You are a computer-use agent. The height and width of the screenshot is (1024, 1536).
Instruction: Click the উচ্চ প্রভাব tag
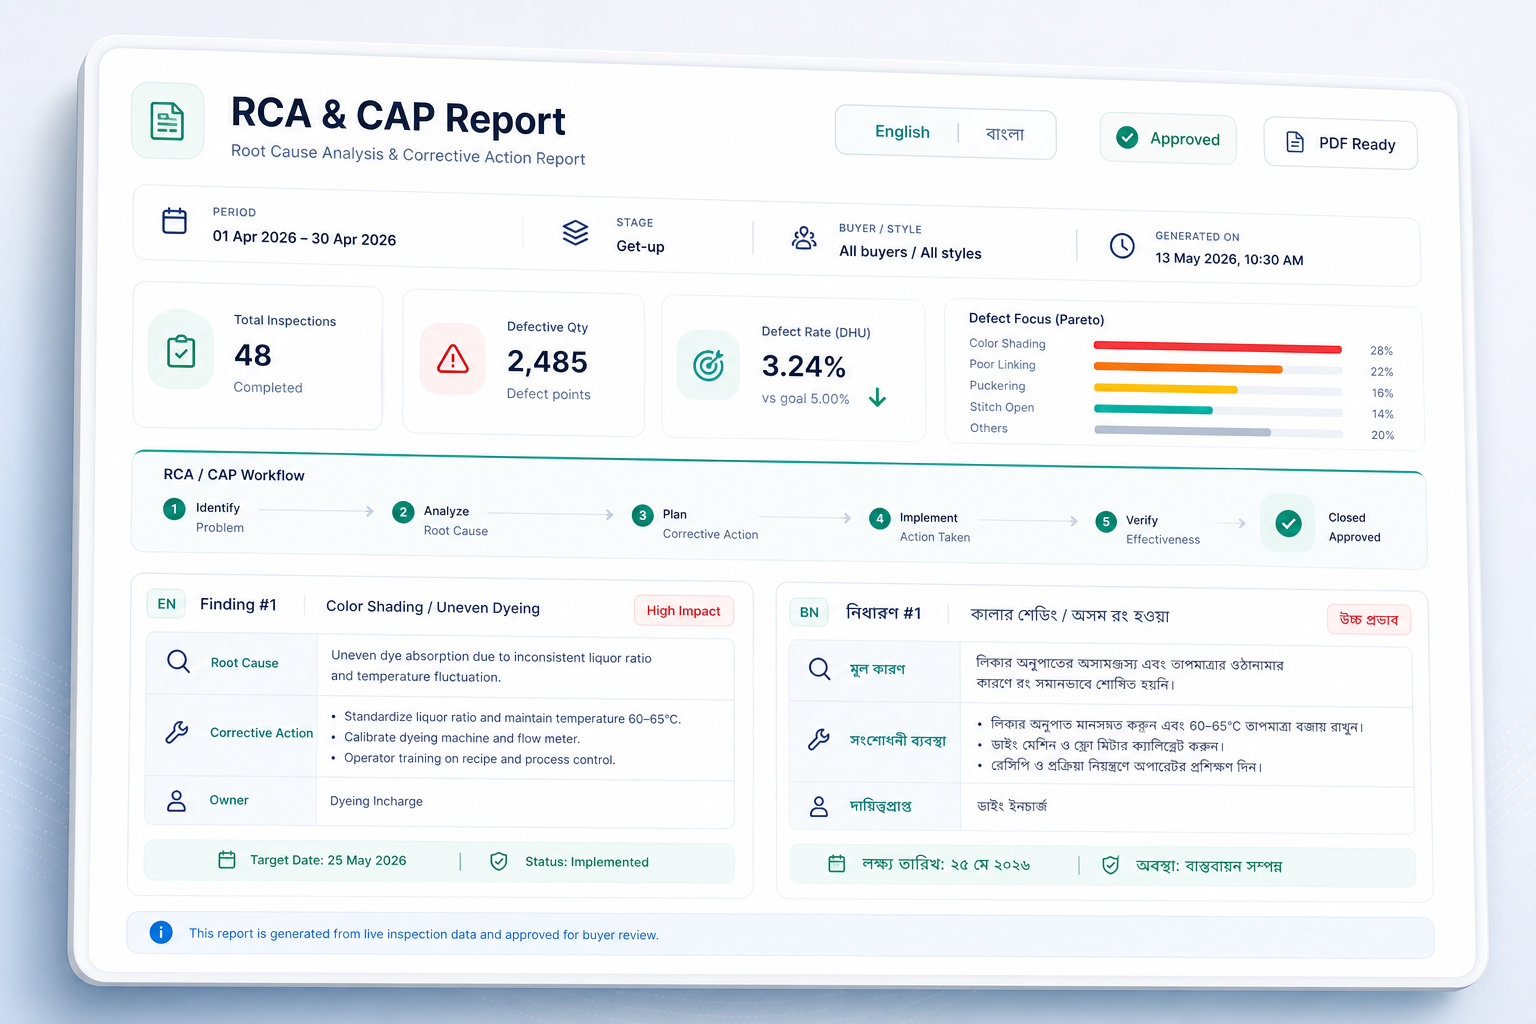(x=1369, y=620)
